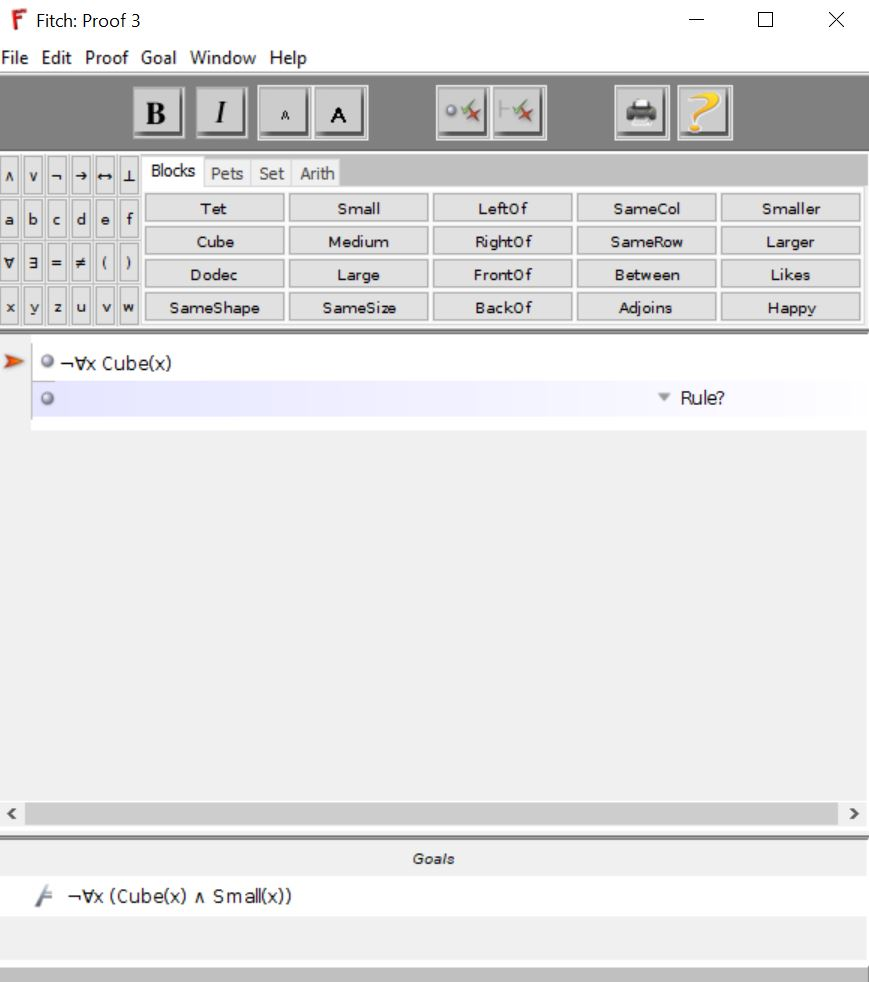
Task: Insert the disjunction ∨ symbol
Action: click(x=33, y=175)
